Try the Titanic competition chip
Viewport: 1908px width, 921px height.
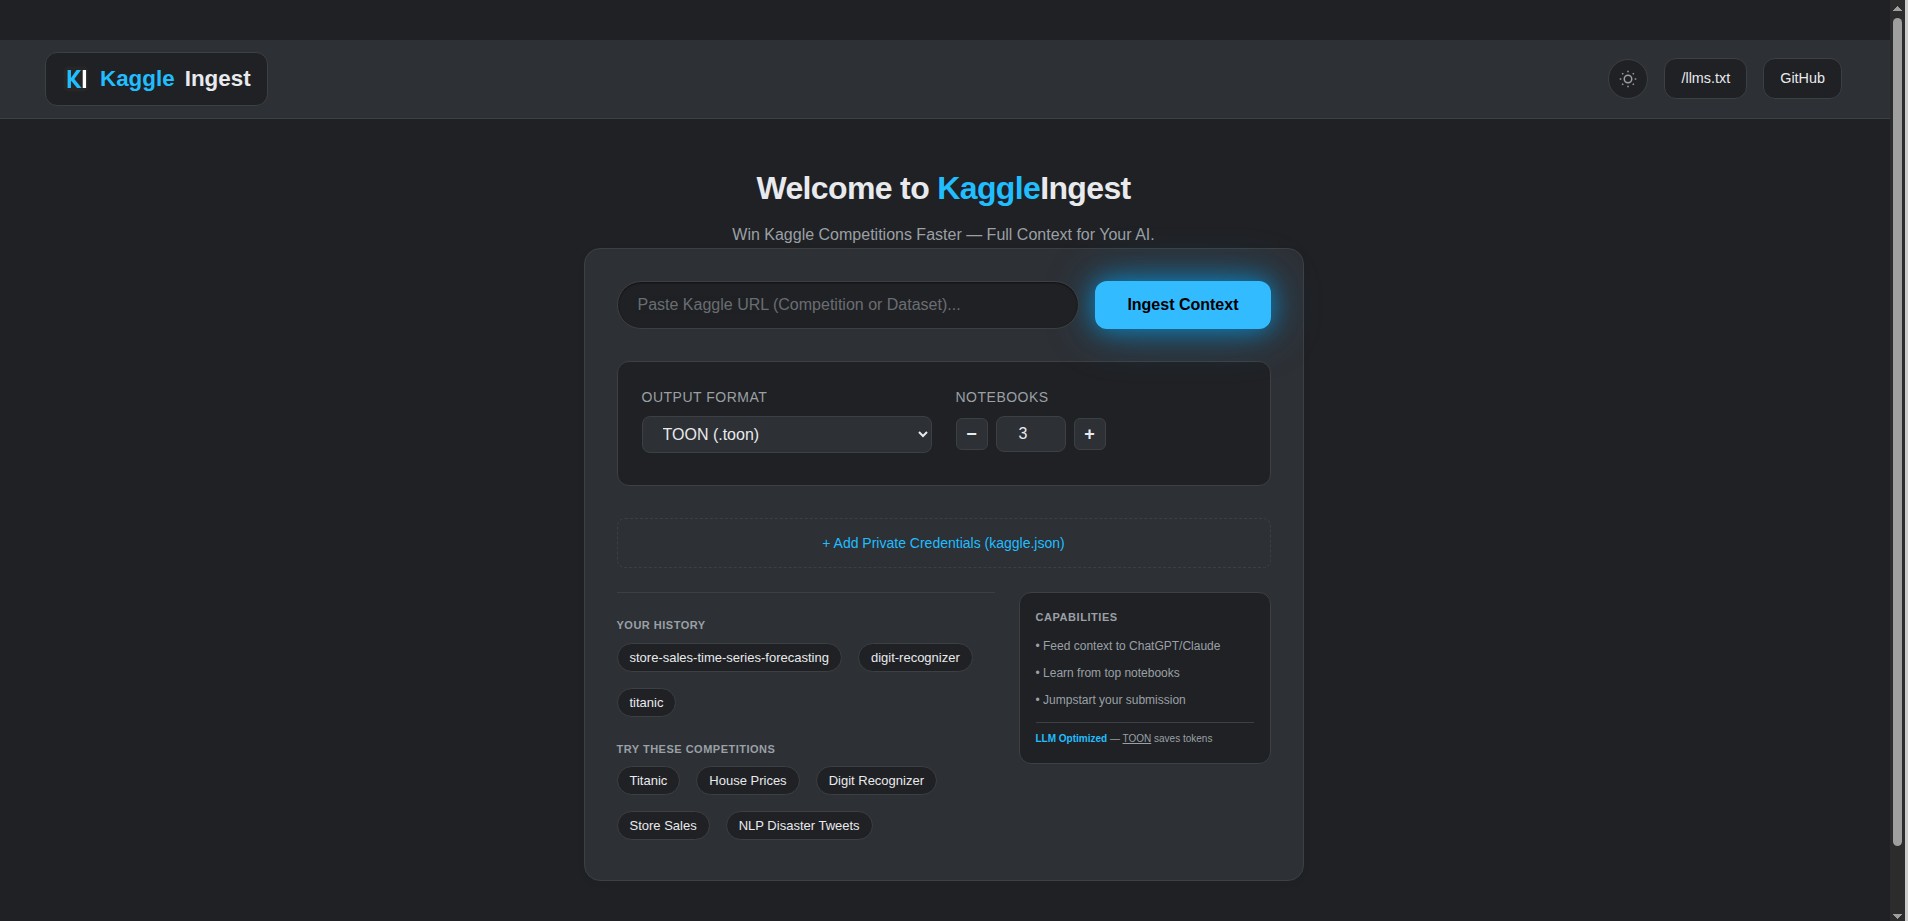click(x=648, y=780)
